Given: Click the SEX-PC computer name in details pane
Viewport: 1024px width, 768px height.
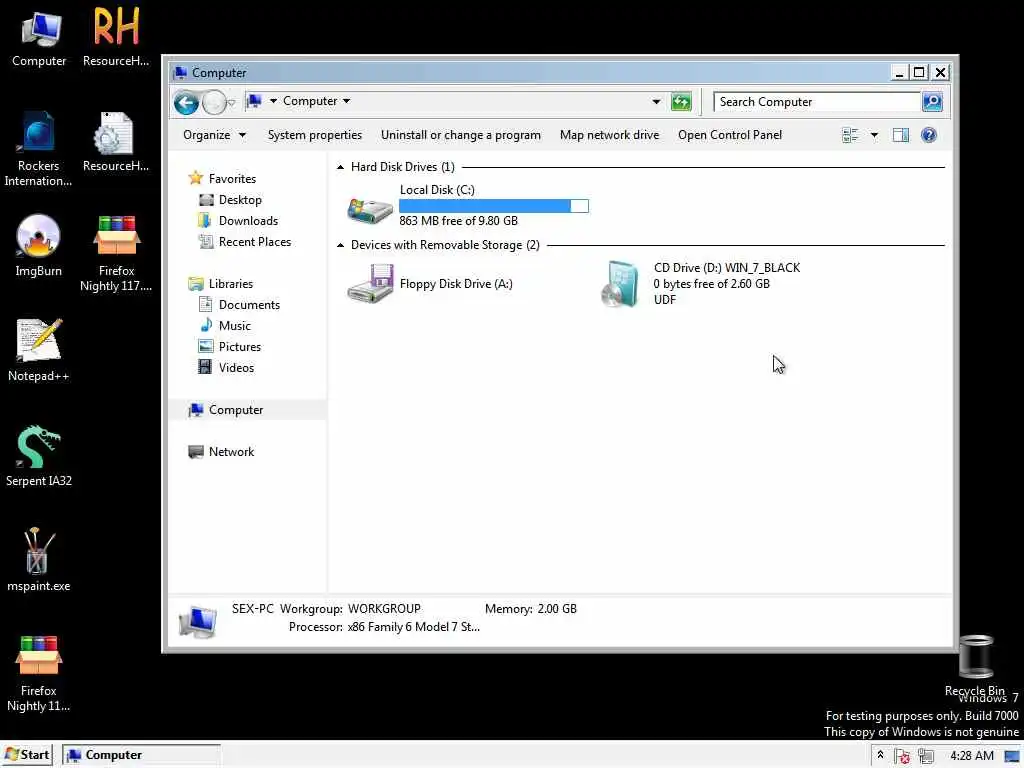Looking at the screenshot, I should 252,609.
